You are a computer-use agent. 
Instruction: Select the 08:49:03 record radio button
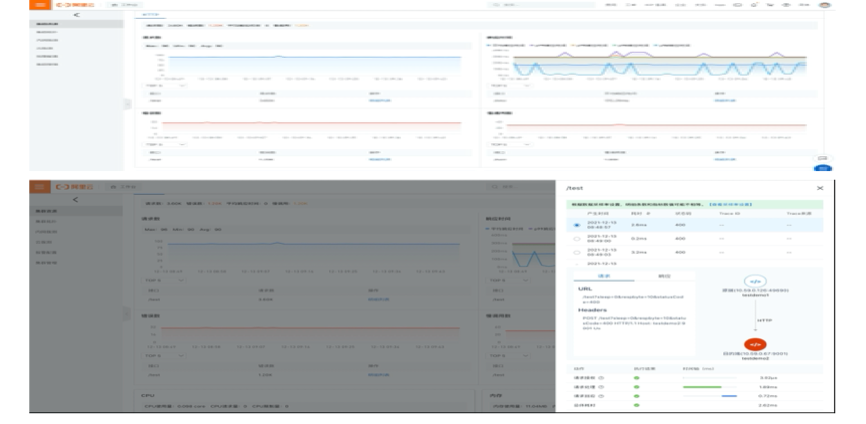(x=577, y=252)
